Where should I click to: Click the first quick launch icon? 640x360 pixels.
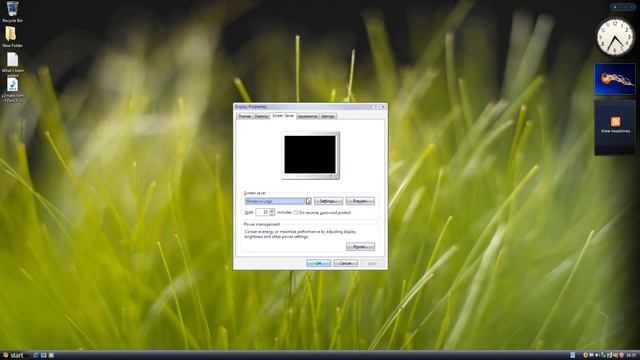[36, 355]
